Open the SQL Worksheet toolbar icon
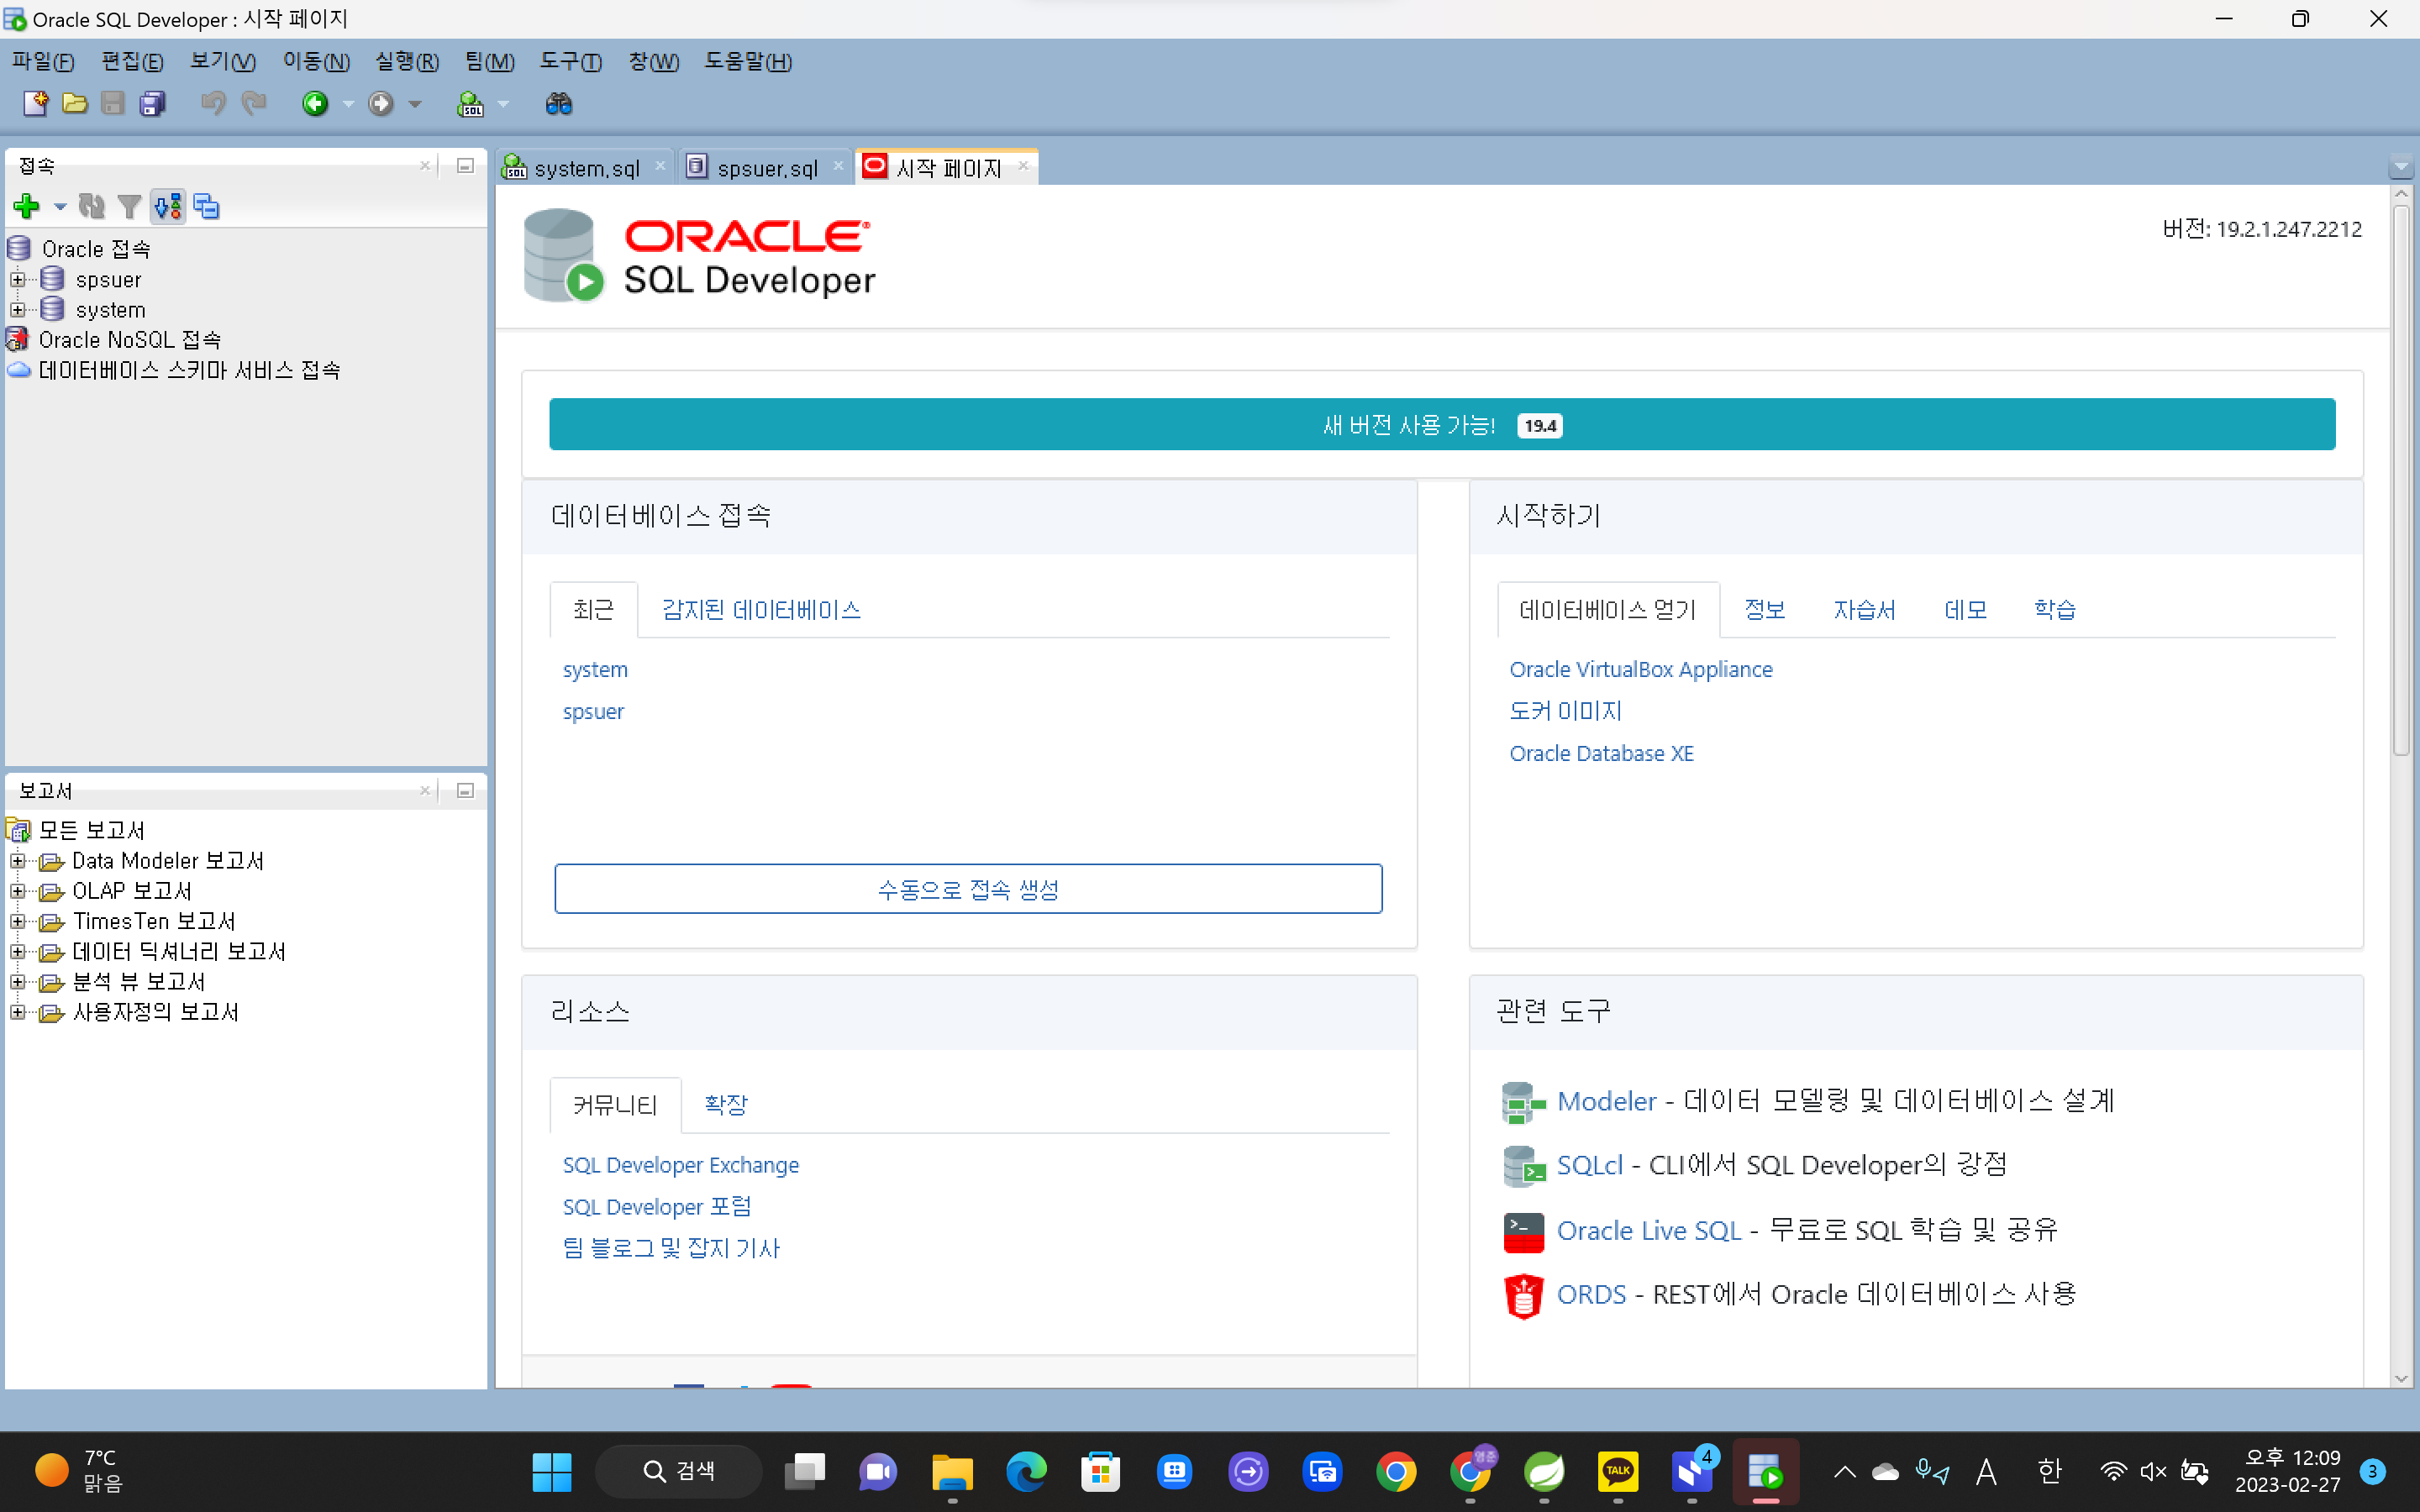The image size is (2420, 1512). [x=470, y=103]
